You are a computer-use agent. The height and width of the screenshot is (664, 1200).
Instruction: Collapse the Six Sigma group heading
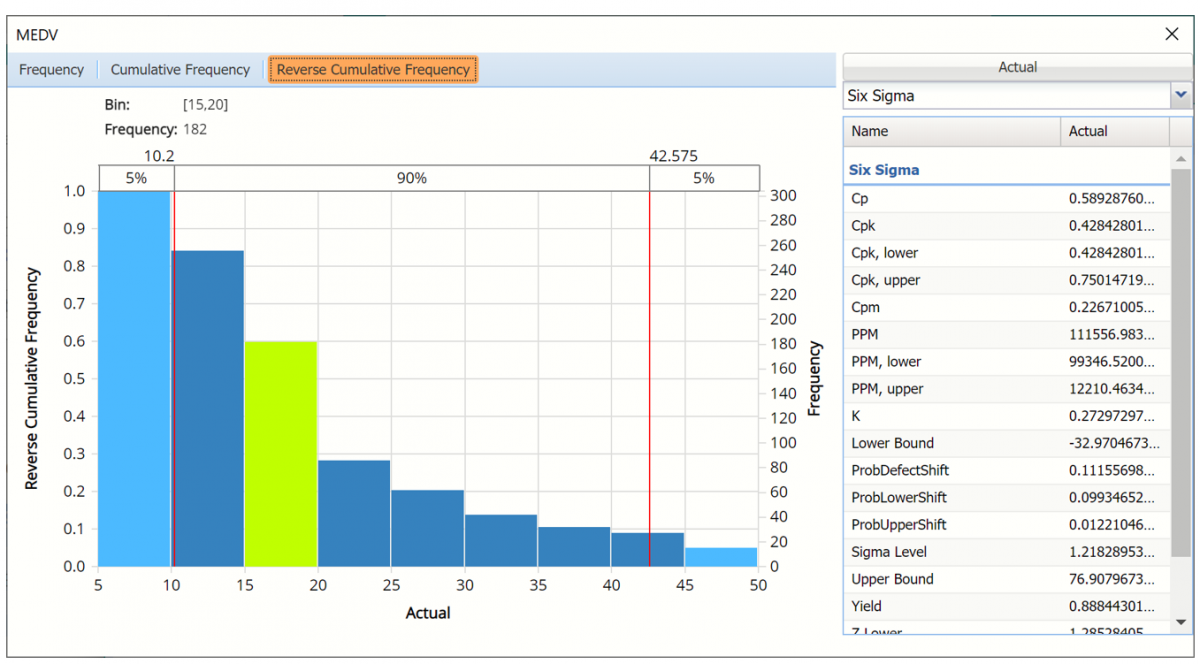pos(884,170)
